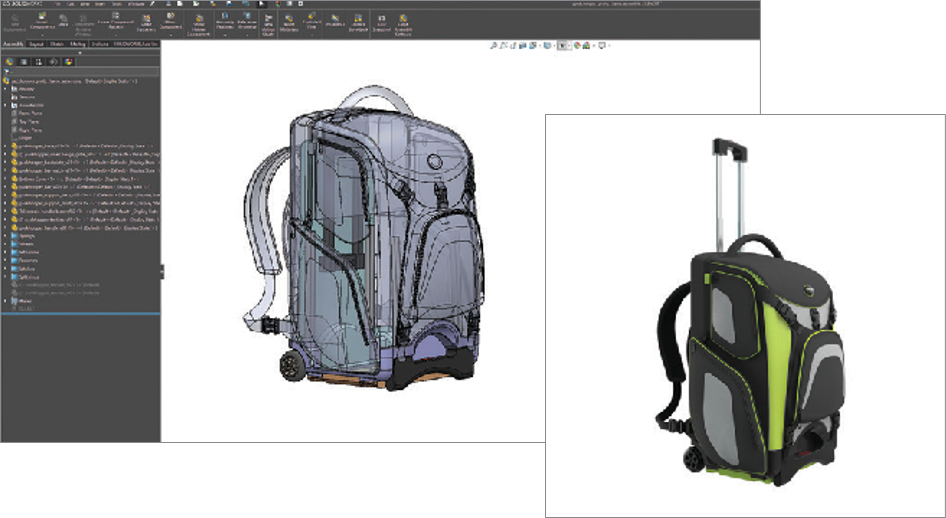Open Large Assembly Settings tool

(402, 25)
